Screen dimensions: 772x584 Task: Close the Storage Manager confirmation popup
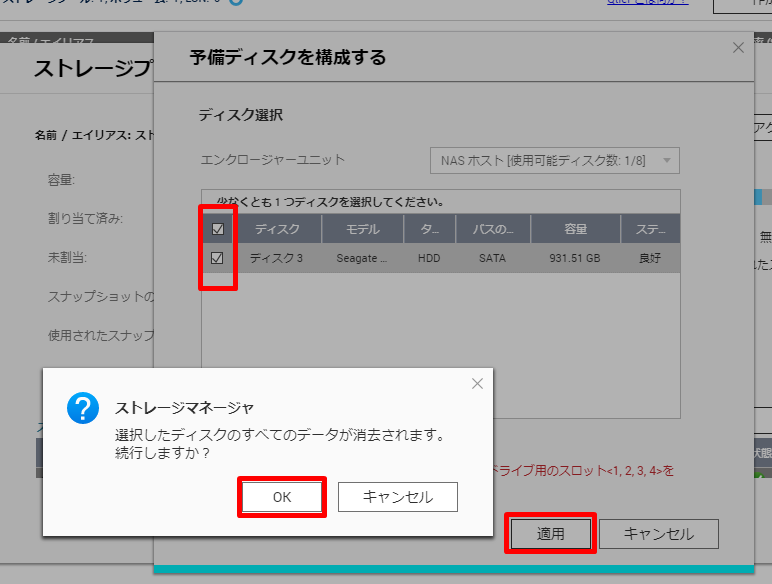[x=477, y=384]
